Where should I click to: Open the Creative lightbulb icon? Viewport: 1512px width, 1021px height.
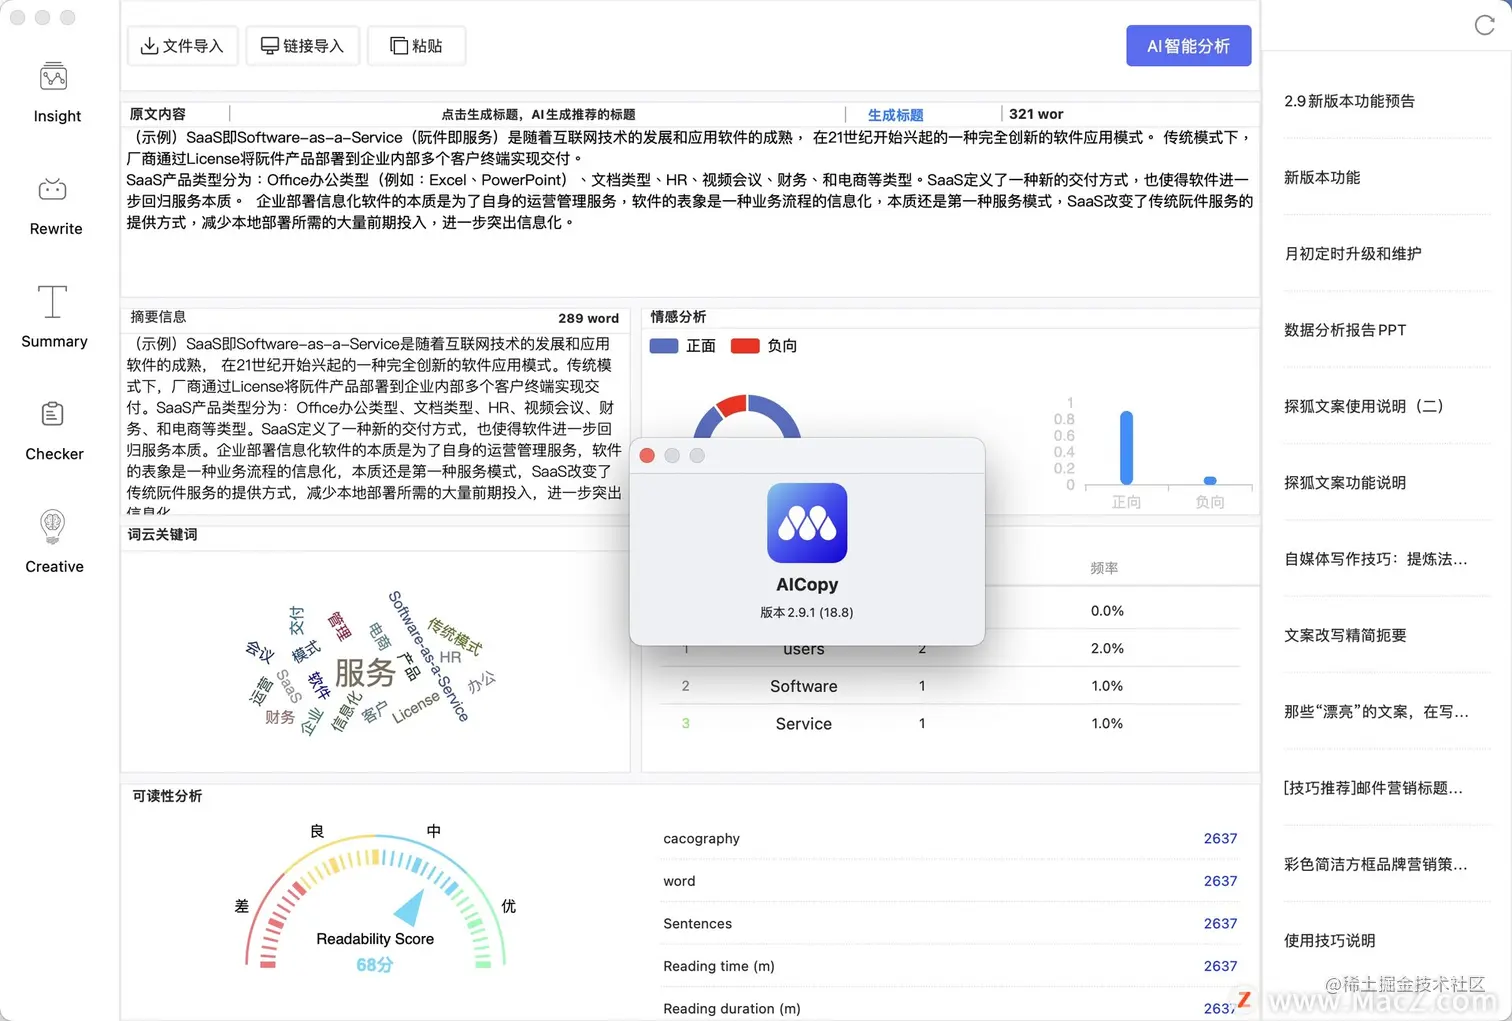click(53, 526)
